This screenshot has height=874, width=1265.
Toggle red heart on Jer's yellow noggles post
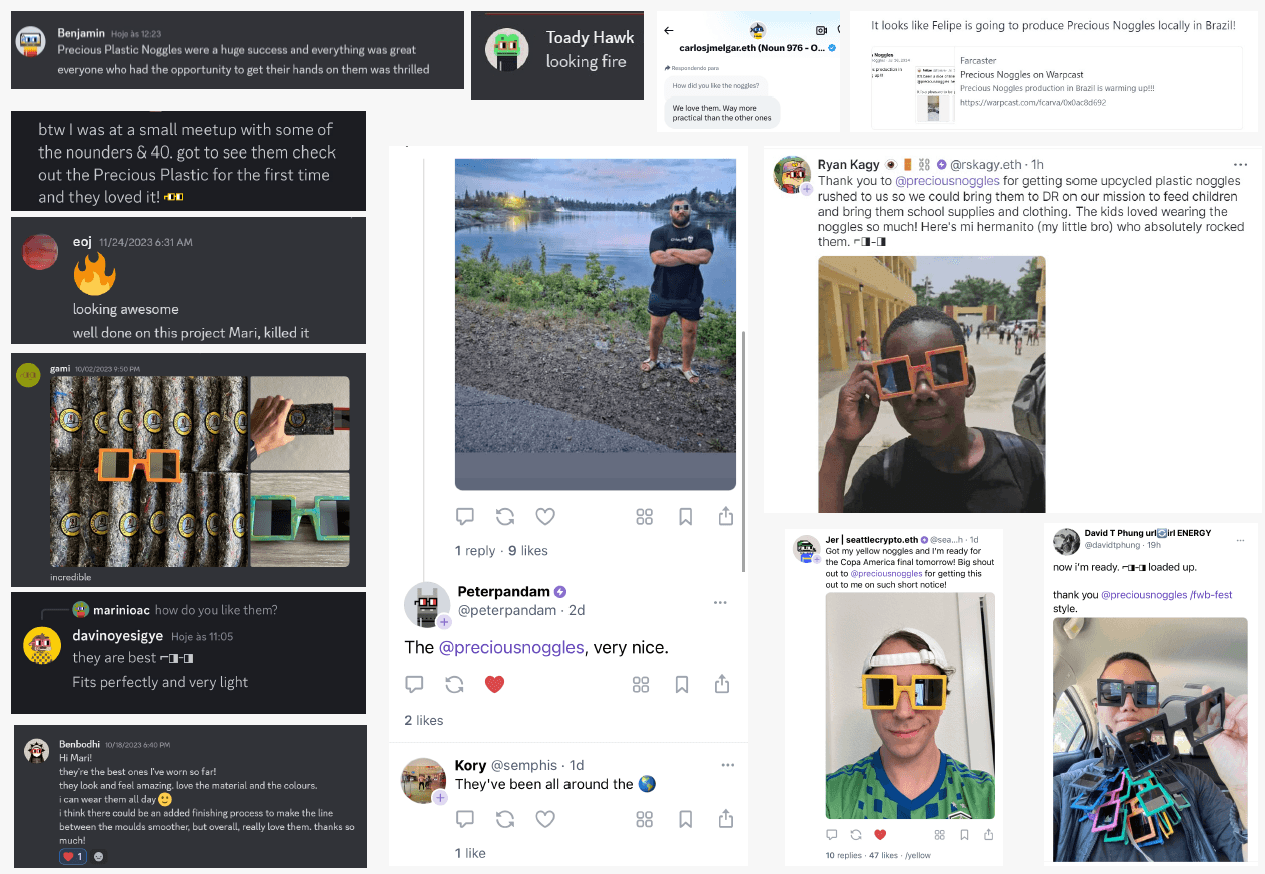coord(880,834)
